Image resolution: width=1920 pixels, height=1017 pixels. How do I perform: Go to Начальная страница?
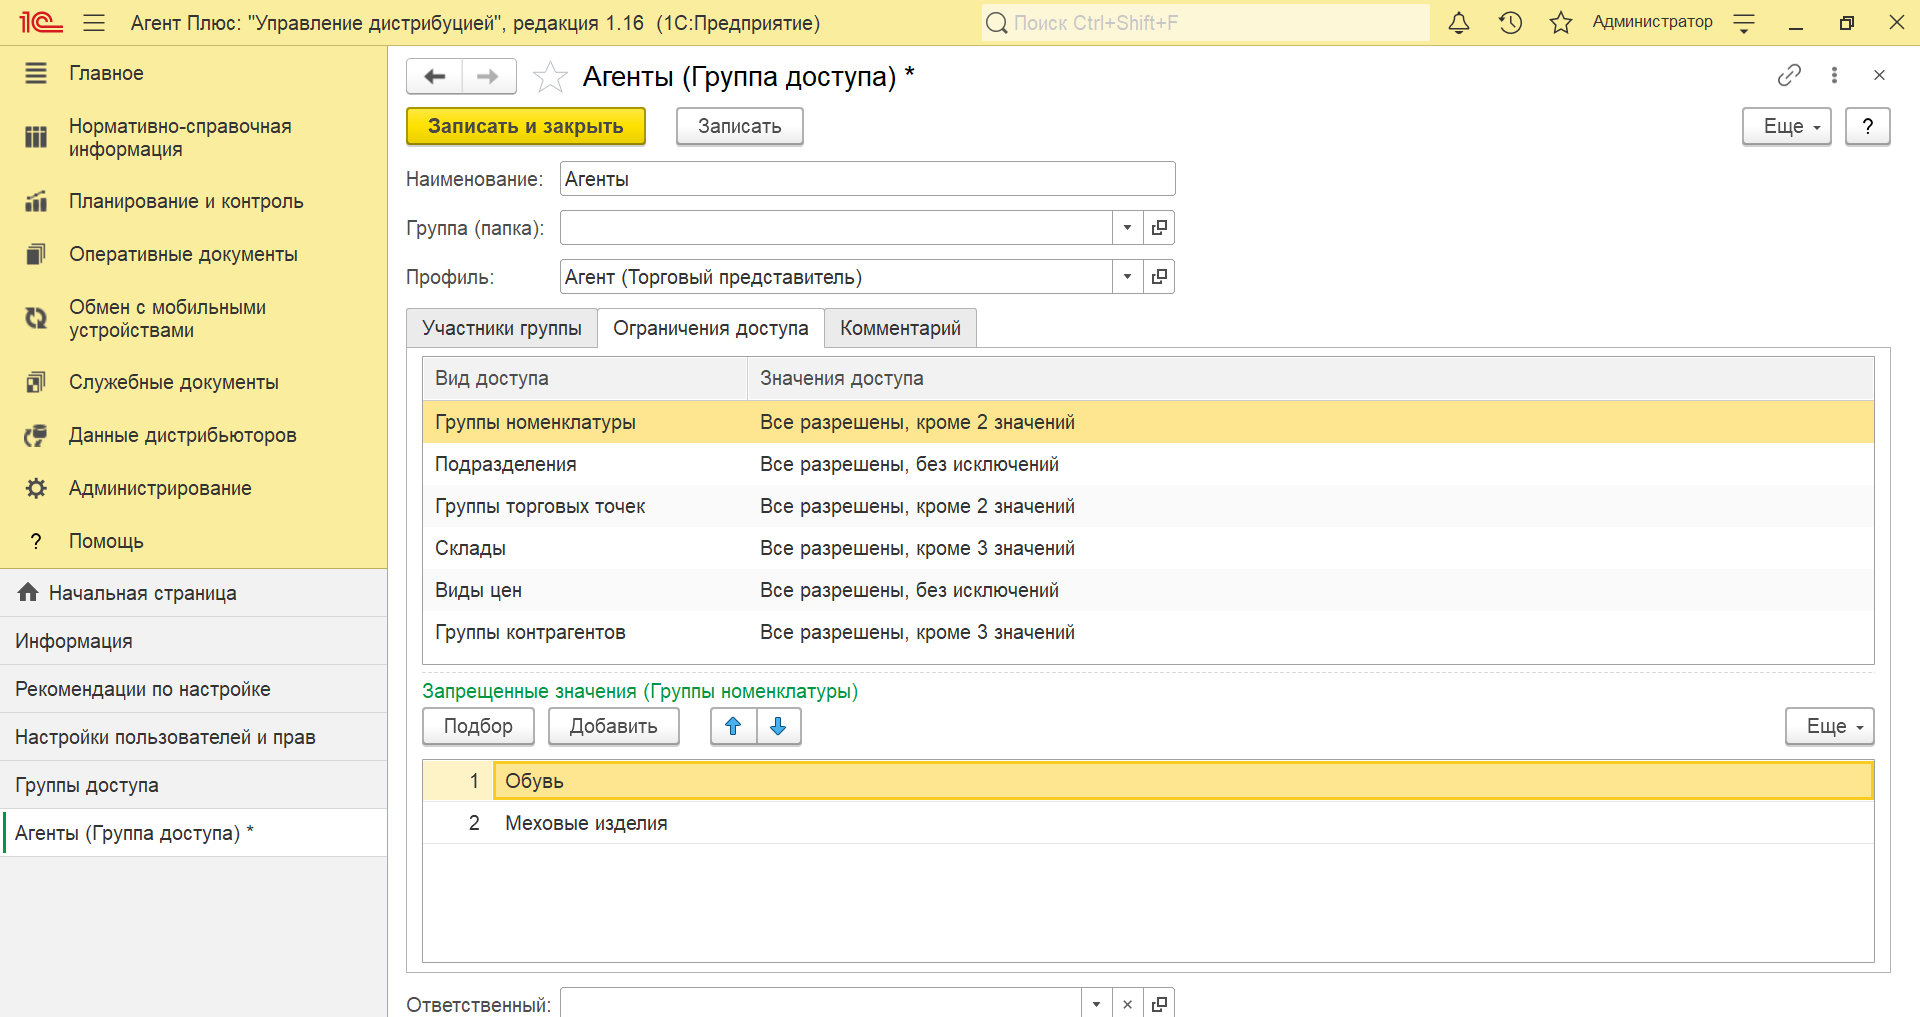193,593
